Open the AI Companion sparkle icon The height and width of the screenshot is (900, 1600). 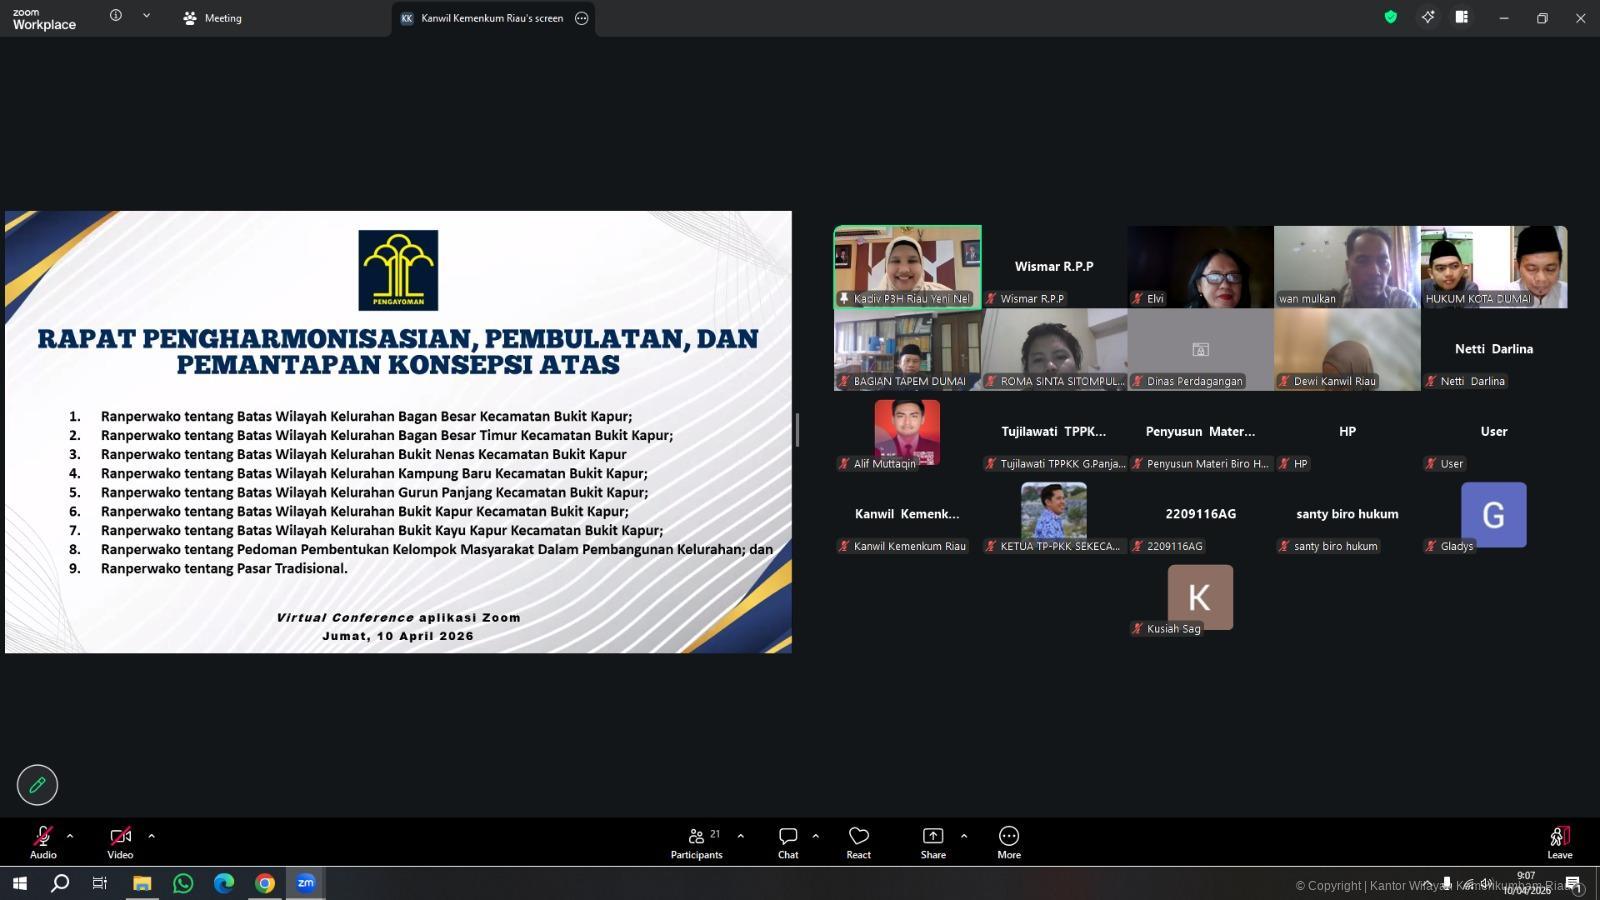pyautogui.click(x=1427, y=17)
